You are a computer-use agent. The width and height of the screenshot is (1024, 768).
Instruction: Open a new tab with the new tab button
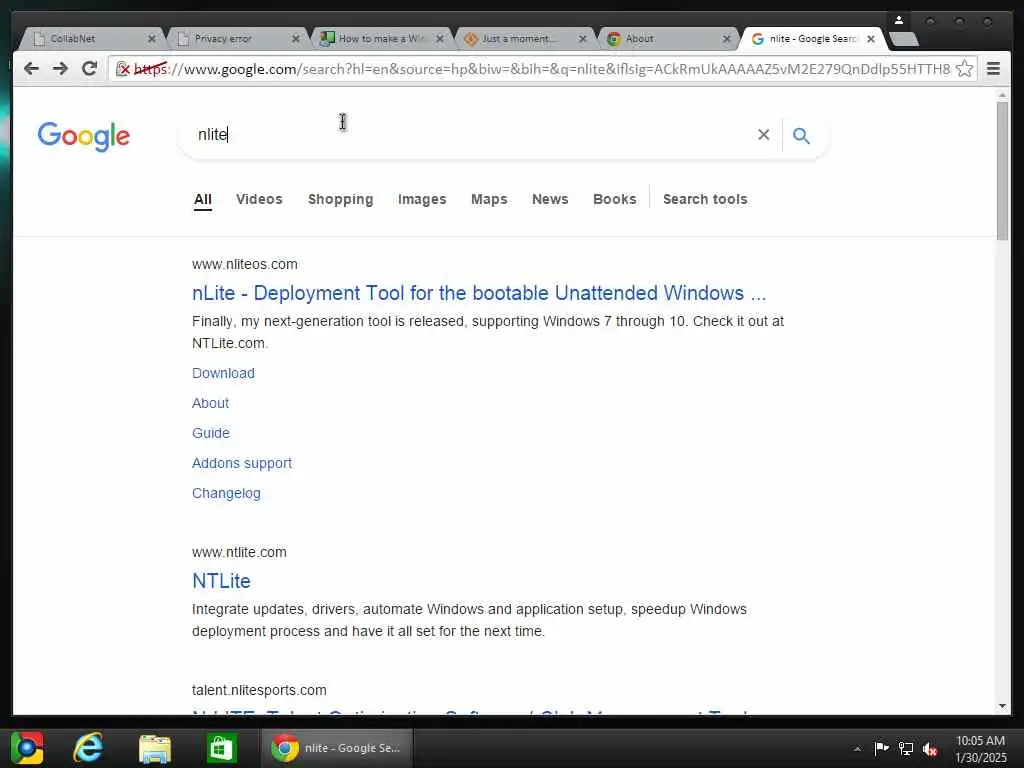point(904,40)
